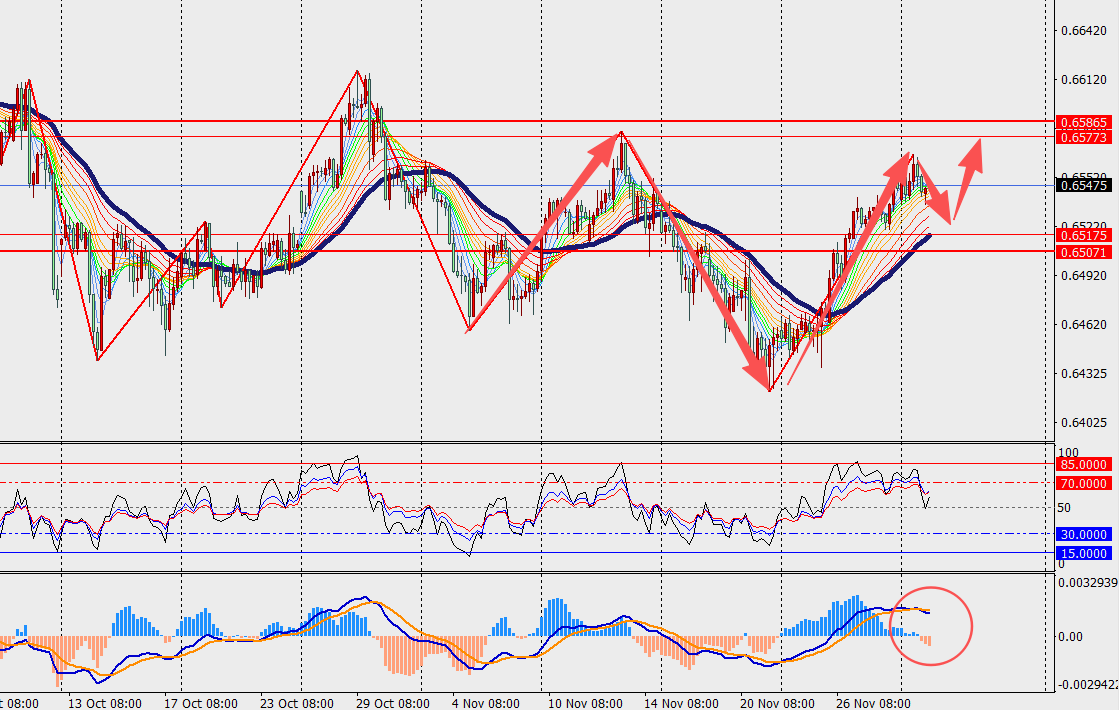Viewport: 1120px width, 710px height.
Task: Click the 85.0000 overbought level label
Action: [1083, 464]
